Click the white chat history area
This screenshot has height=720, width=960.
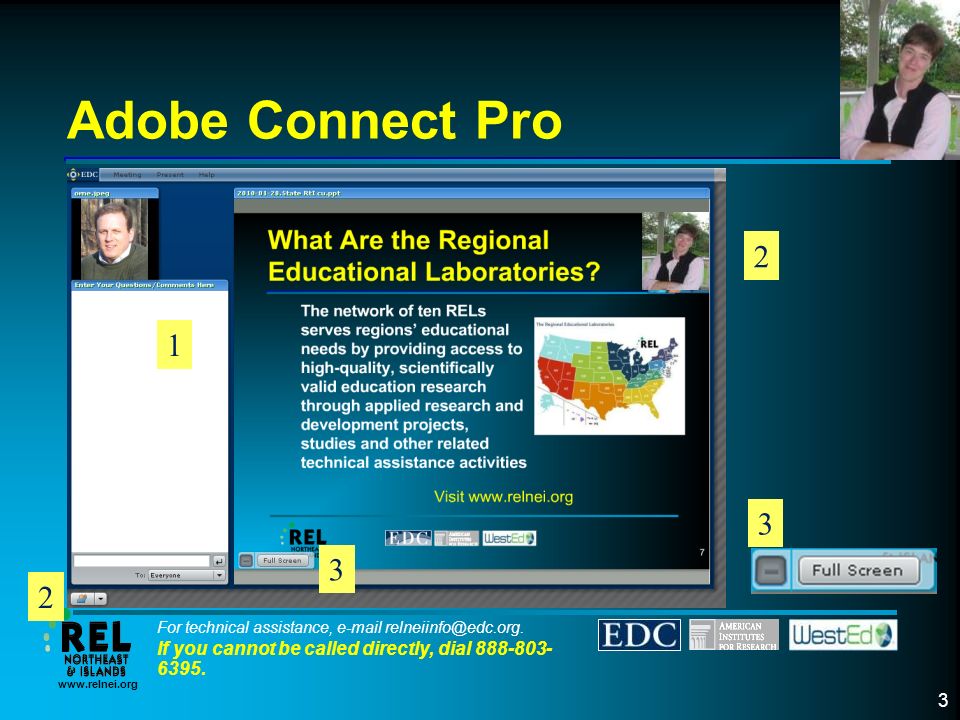(149, 421)
